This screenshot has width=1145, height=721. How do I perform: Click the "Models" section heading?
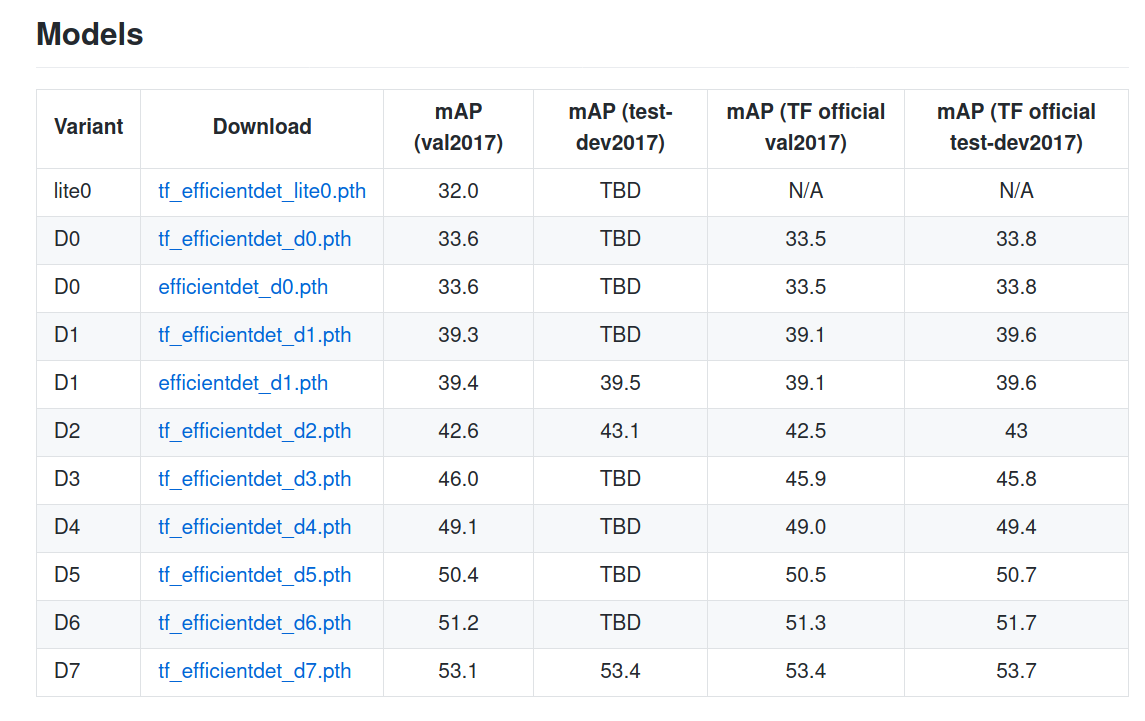(x=90, y=34)
